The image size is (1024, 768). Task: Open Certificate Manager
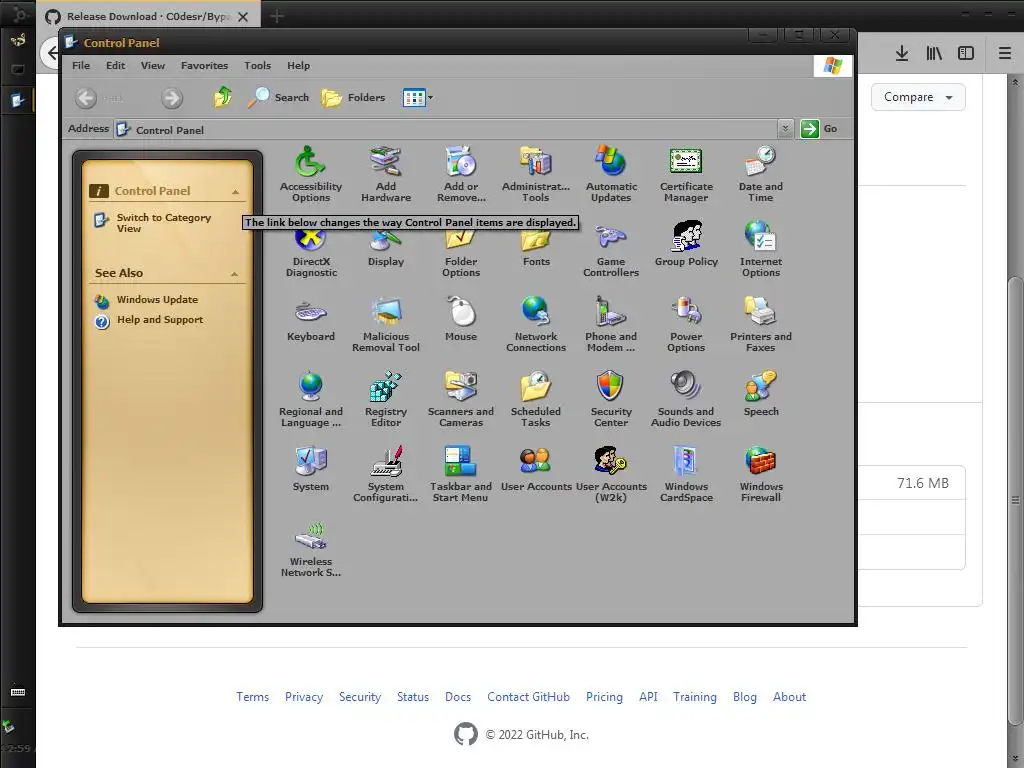click(x=686, y=174)
